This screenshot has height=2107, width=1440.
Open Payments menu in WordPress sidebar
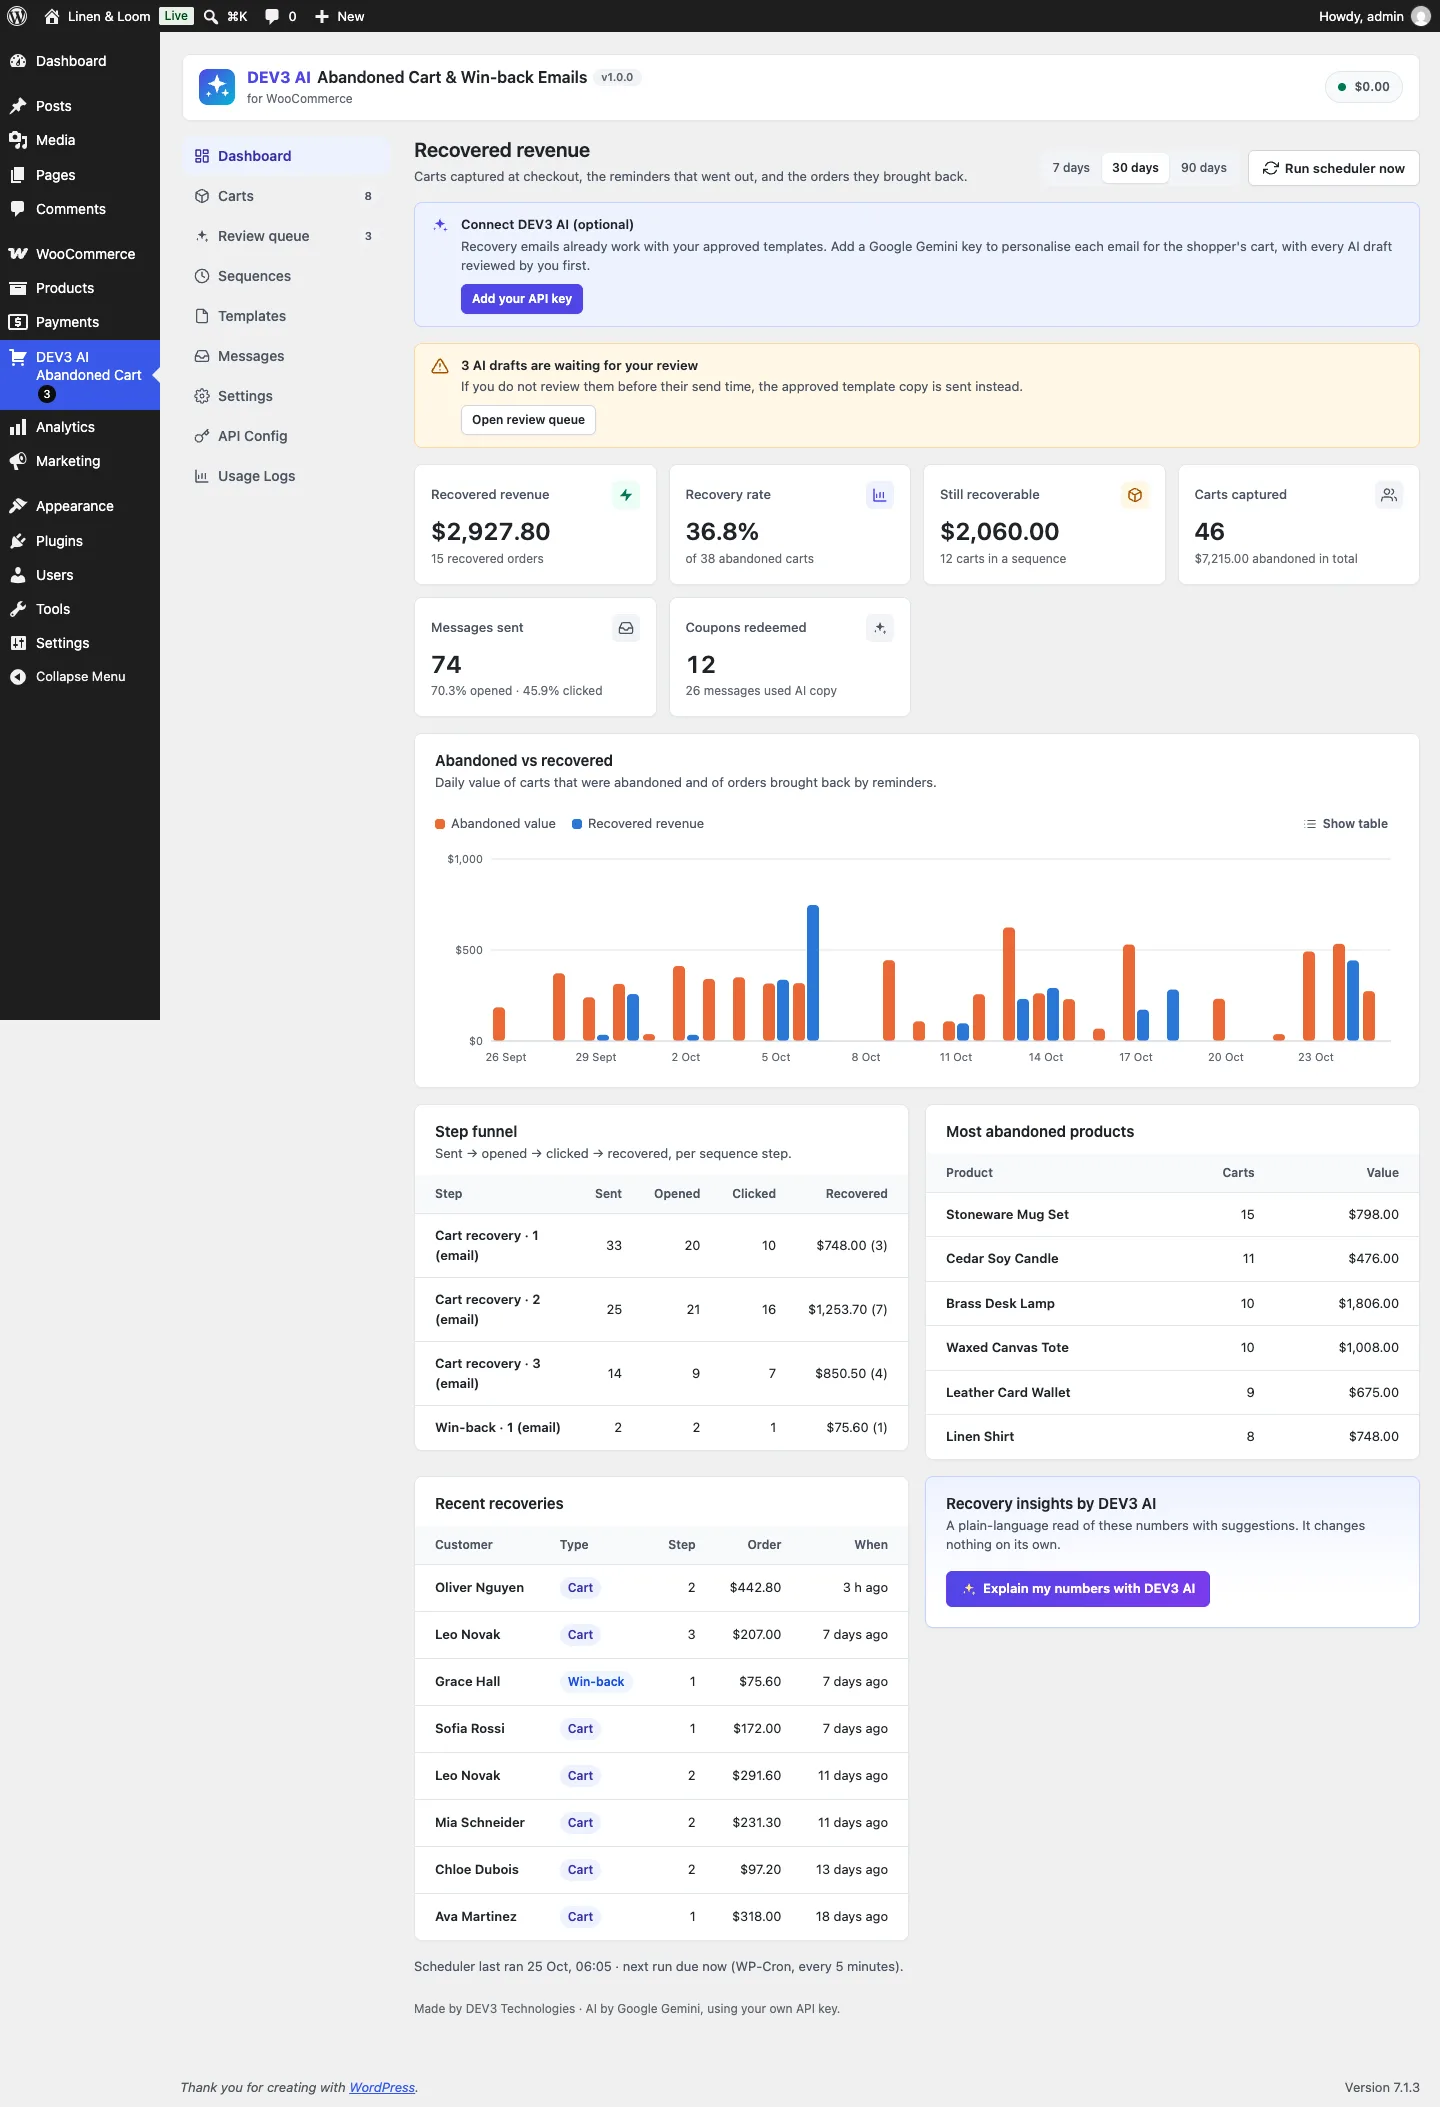pyautogui.click(x=80, y=322)
